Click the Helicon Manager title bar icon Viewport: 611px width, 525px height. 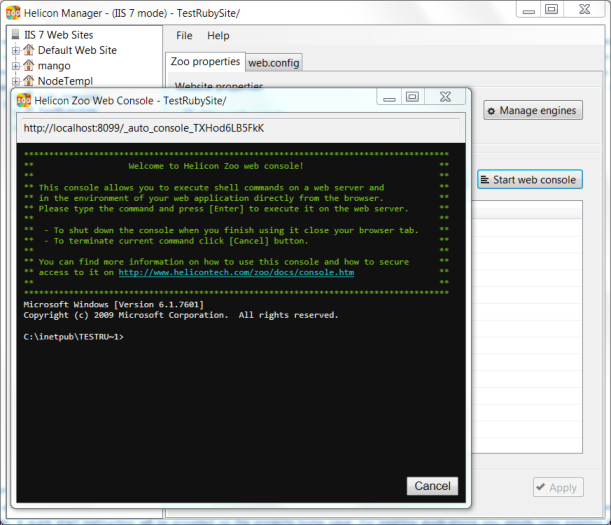12,9
